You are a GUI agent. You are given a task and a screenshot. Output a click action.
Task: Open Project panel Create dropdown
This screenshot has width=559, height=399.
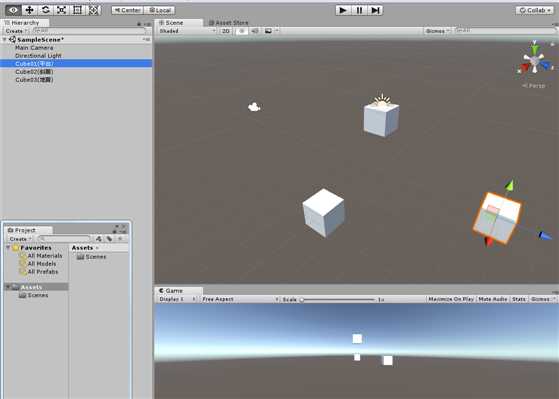point(20,239)
